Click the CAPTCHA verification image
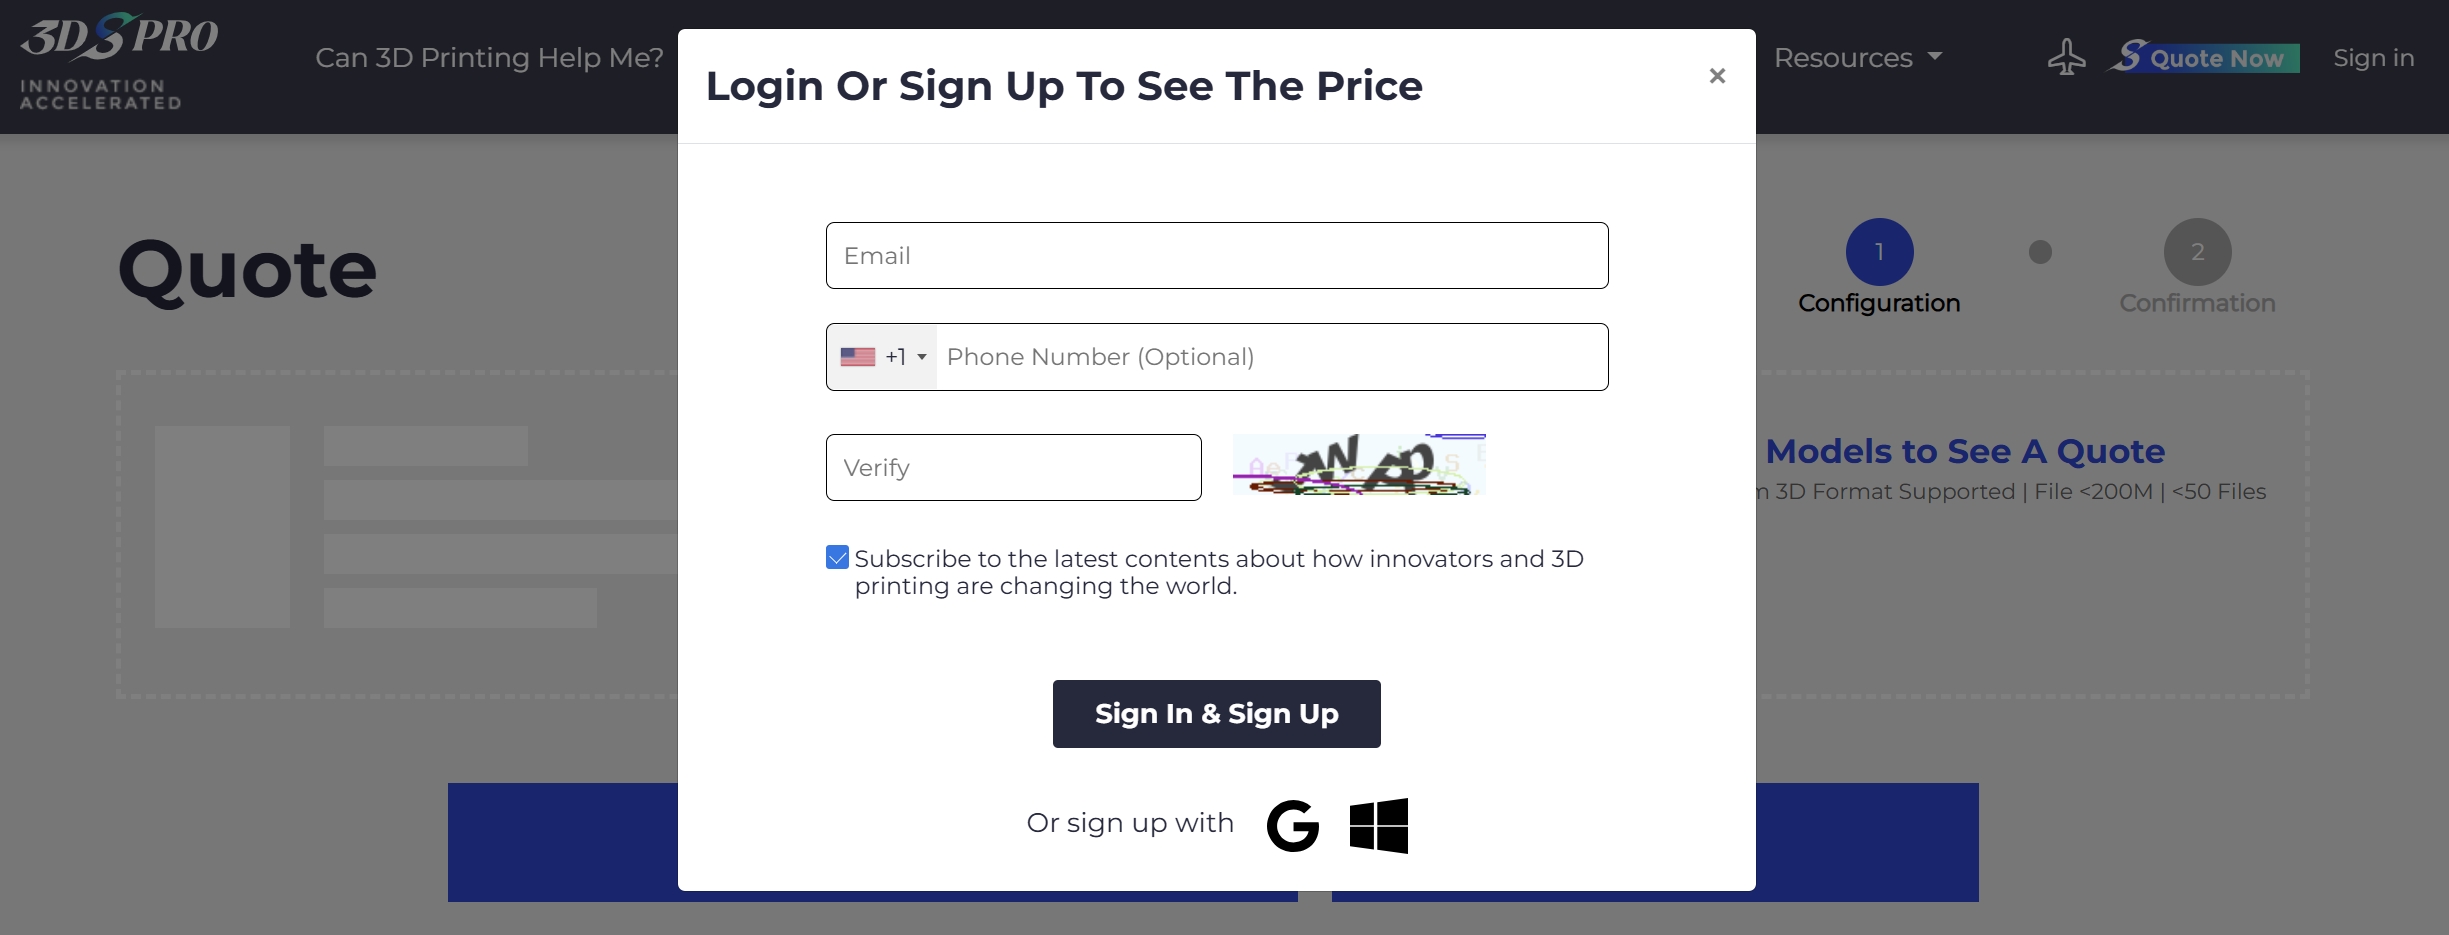Image resolution: width=2449 pixels, height=935 pixels. (x=1357, y=465)
